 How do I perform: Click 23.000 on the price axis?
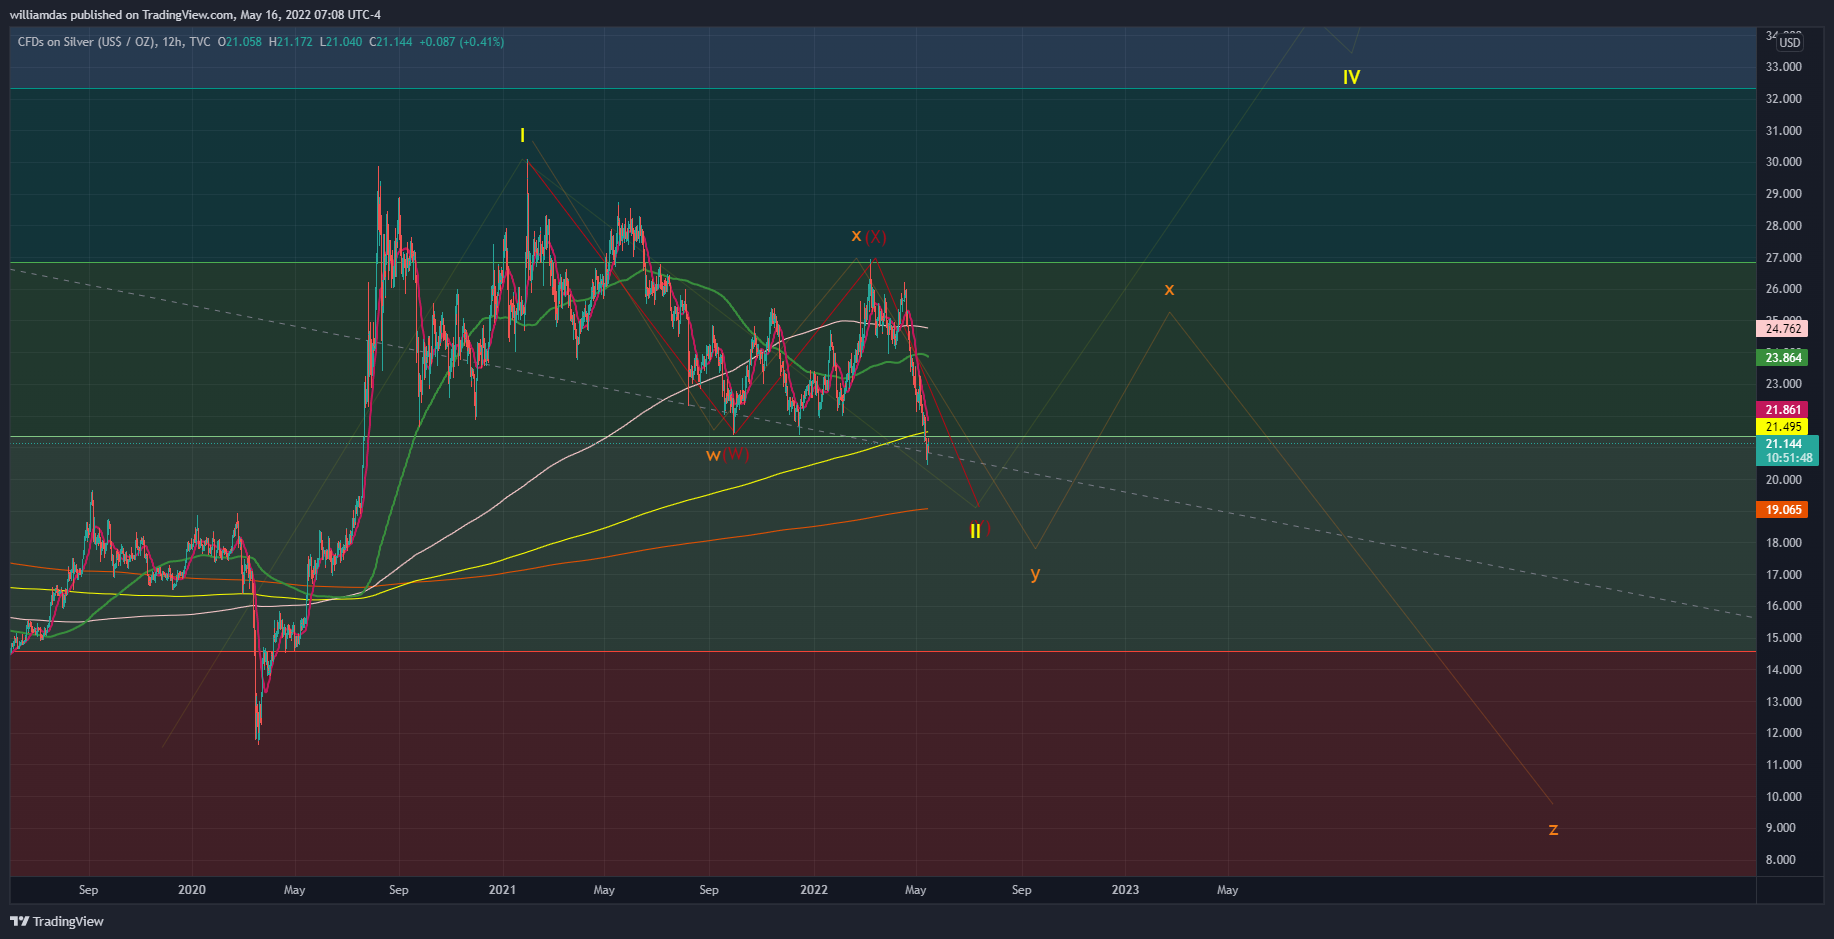pos(1783,384)
